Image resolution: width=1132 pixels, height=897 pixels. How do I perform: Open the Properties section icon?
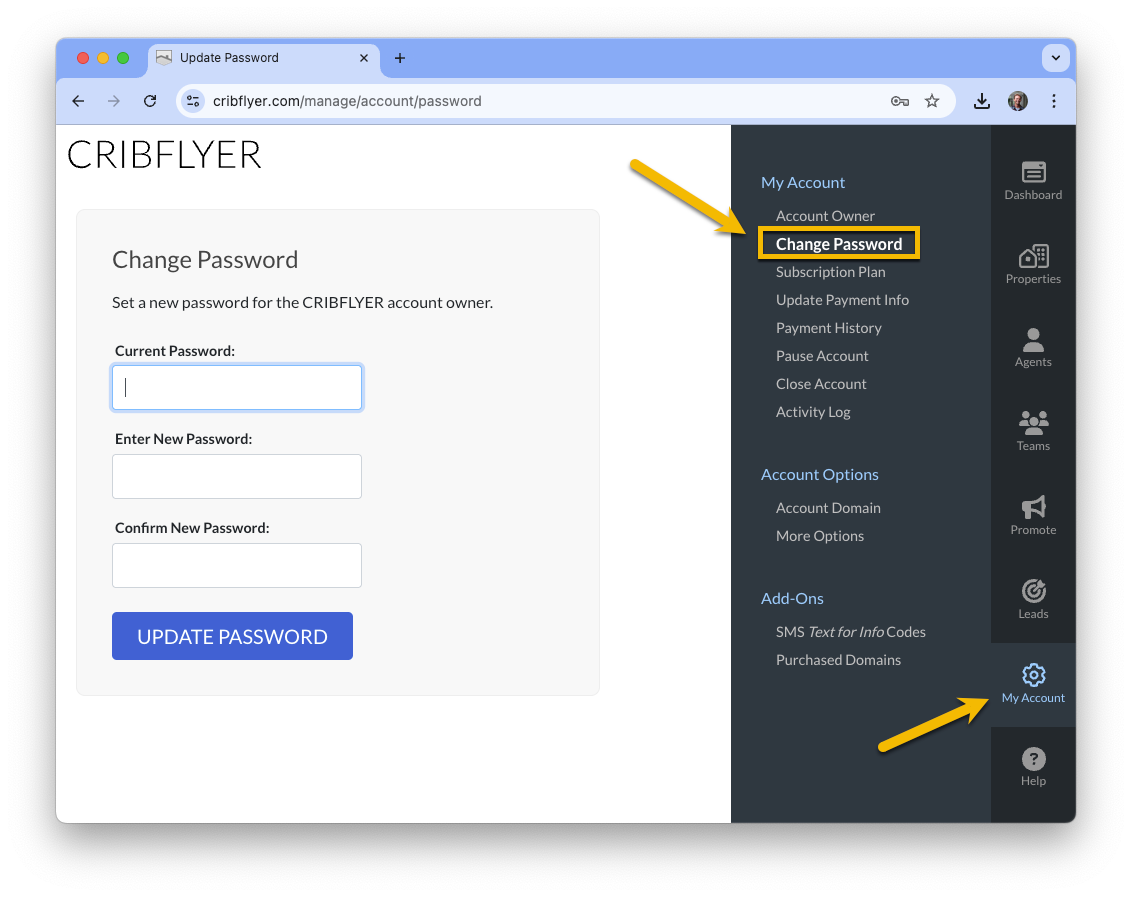pyautogui.click(x=1033, y=256)
